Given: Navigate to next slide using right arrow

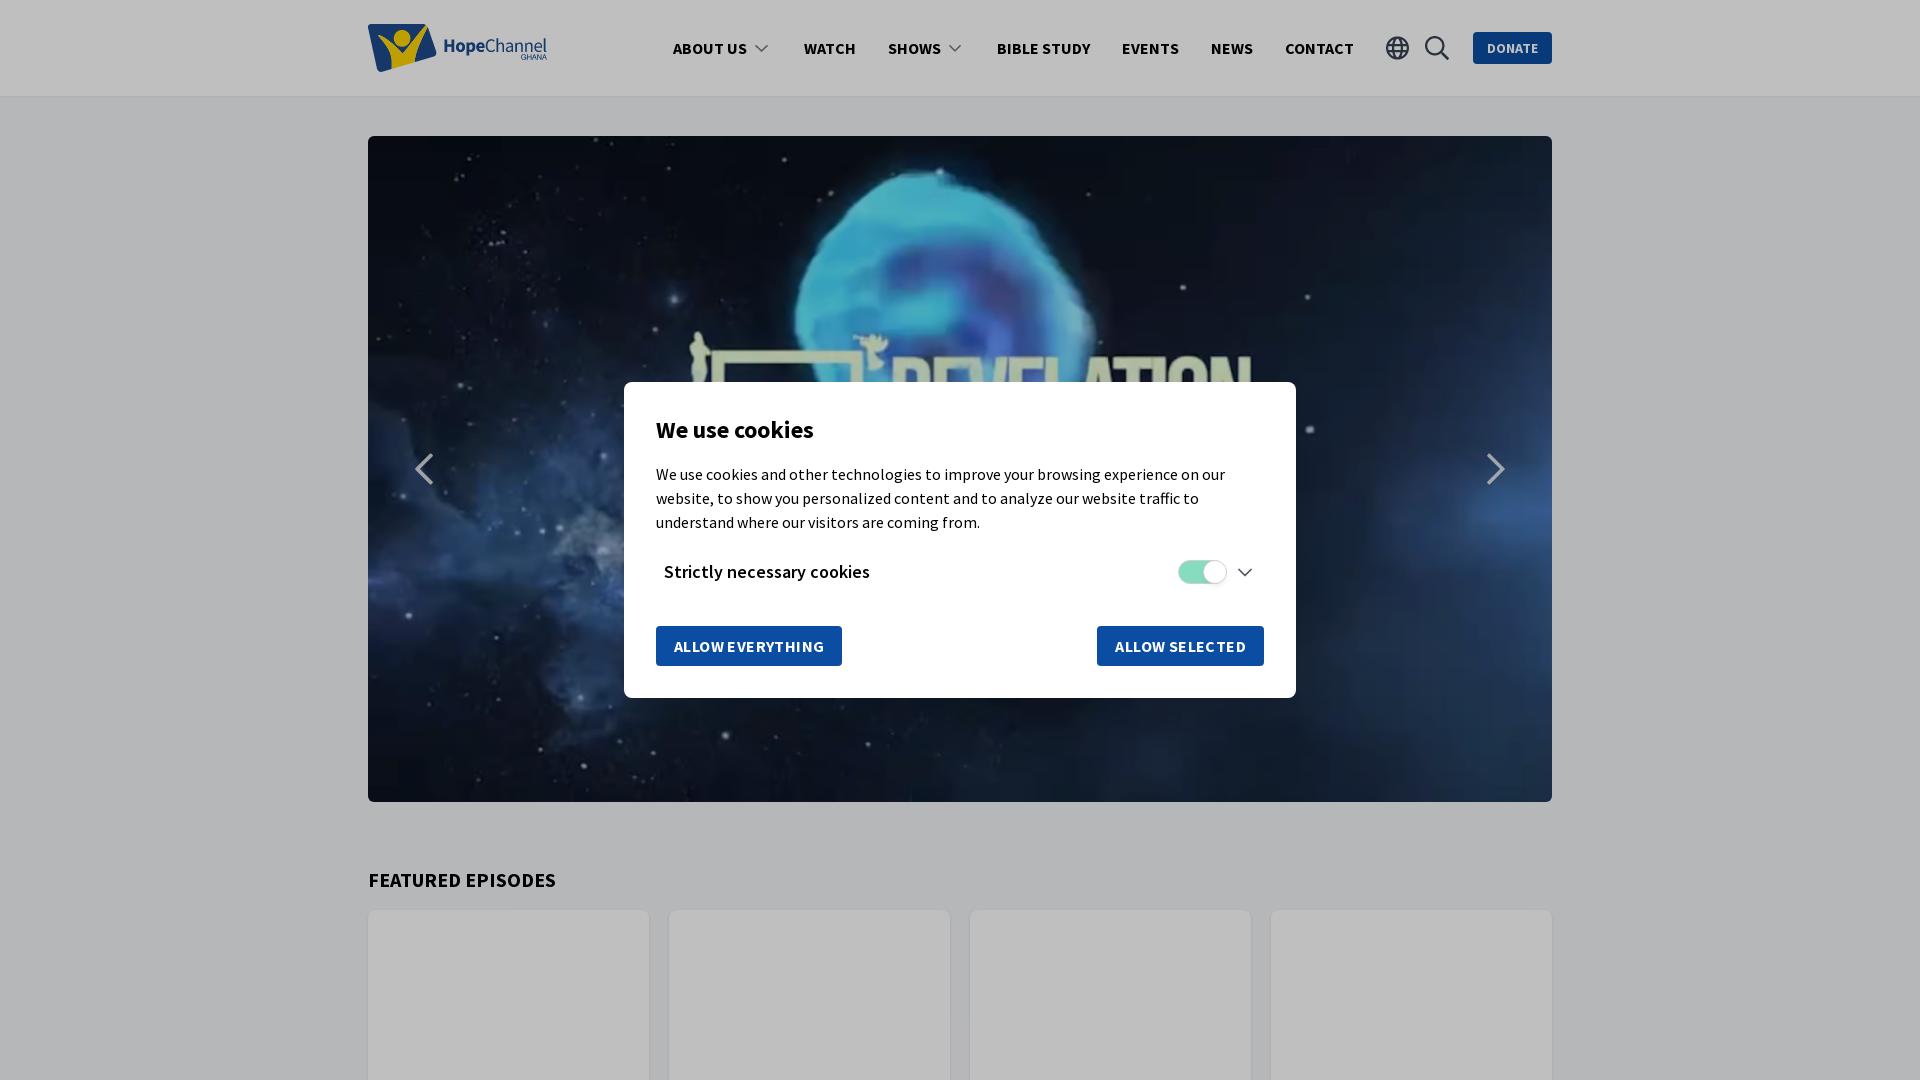Looking at the screenshot, I should [1495, 468].
